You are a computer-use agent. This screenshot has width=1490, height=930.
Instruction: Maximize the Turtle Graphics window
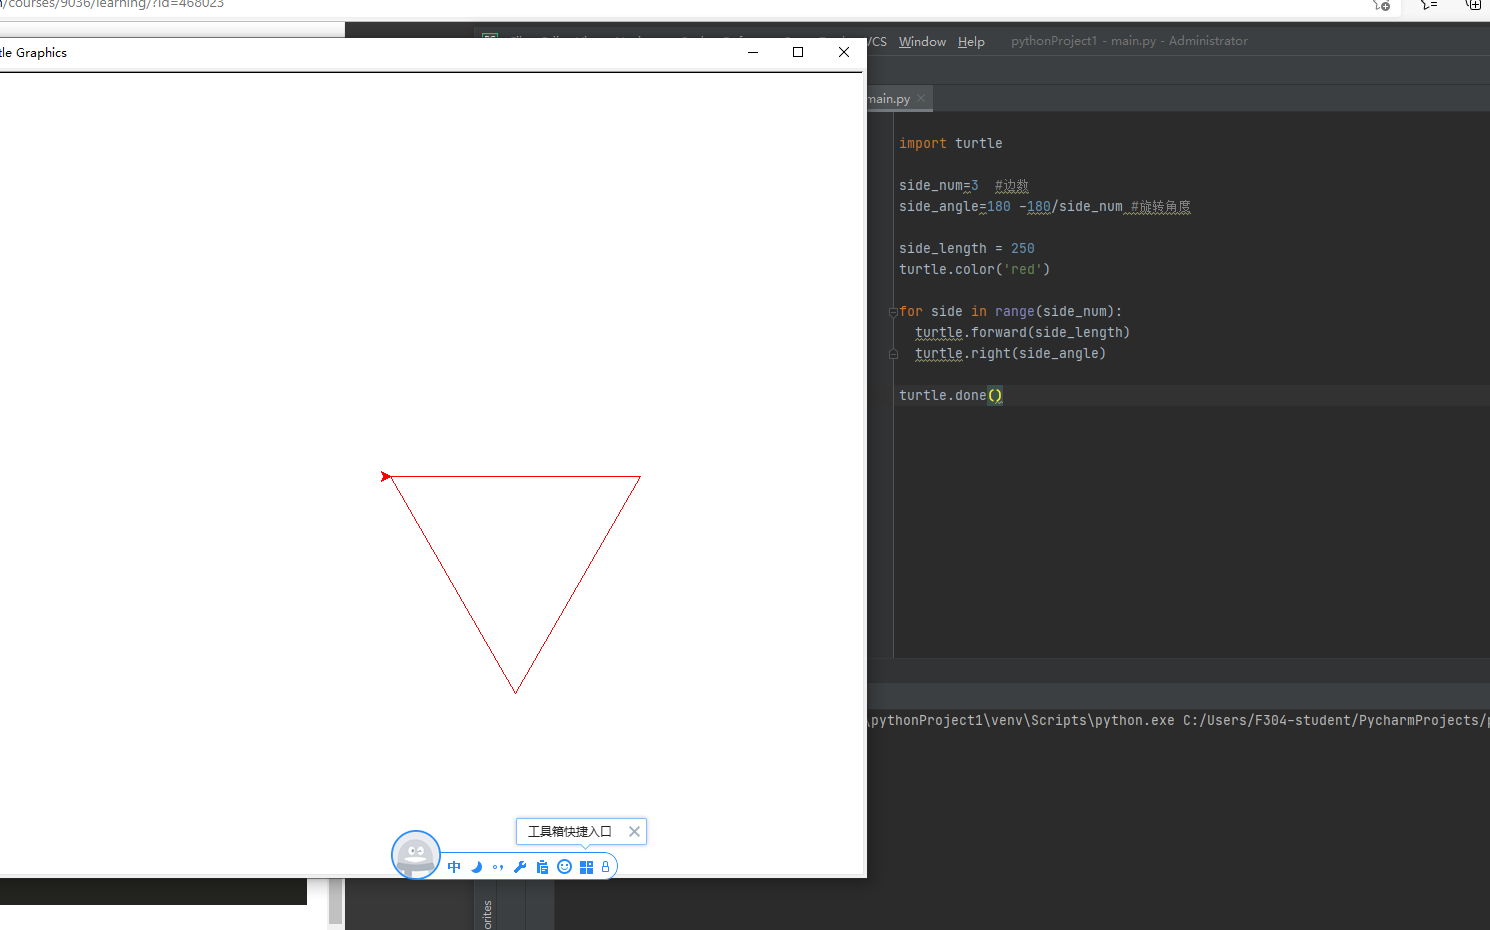[x=798, y=52]
